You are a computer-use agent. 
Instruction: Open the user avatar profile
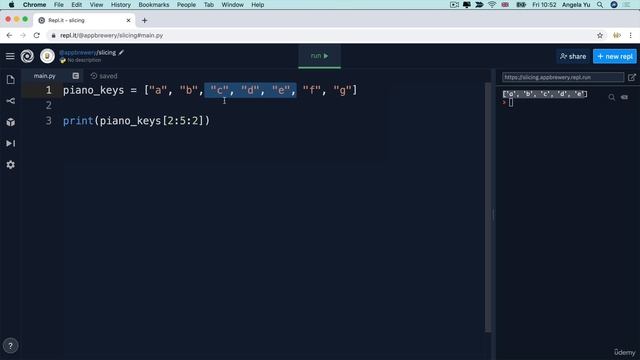[x=47, y=56]
